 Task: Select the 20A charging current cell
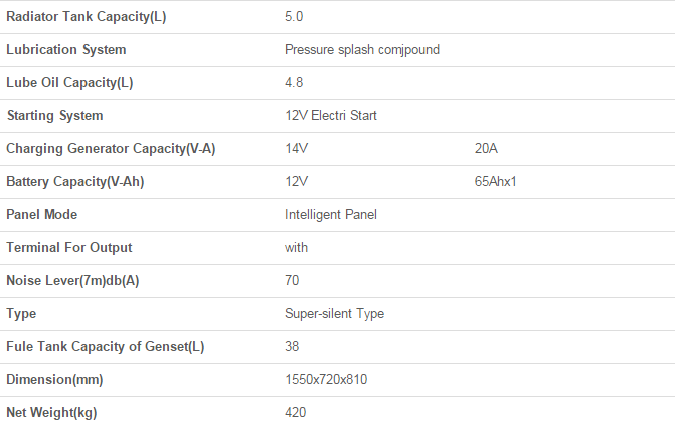pyautogui.click(x=486, y=149)
